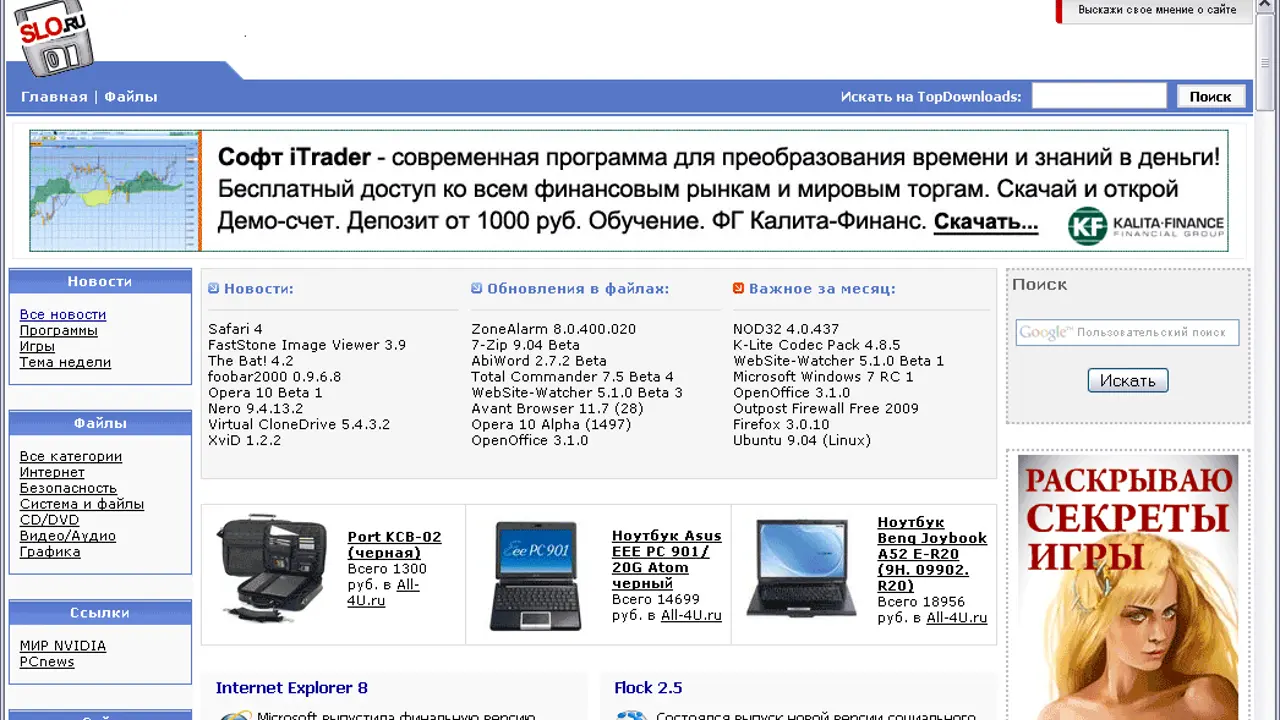
Task: Open the Главная menu item
Action: coord(54,97)
